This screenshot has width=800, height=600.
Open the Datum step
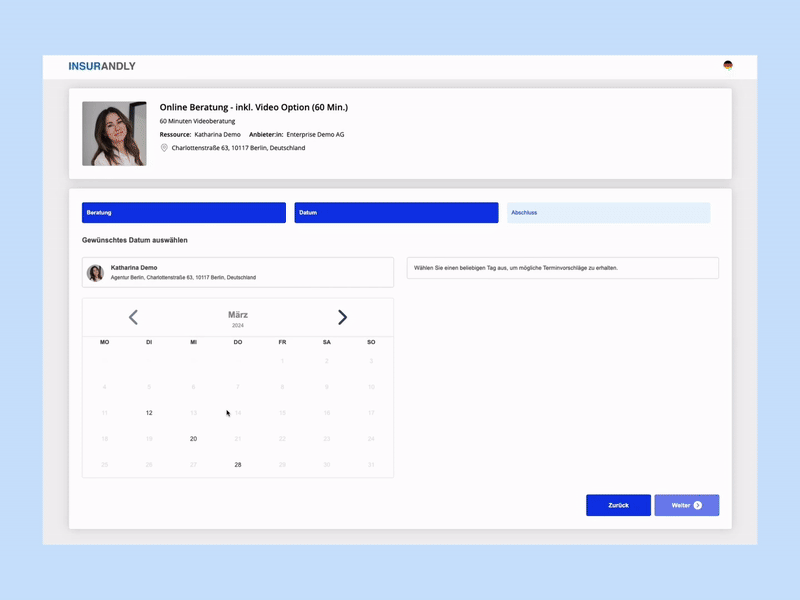click(396, 212)
